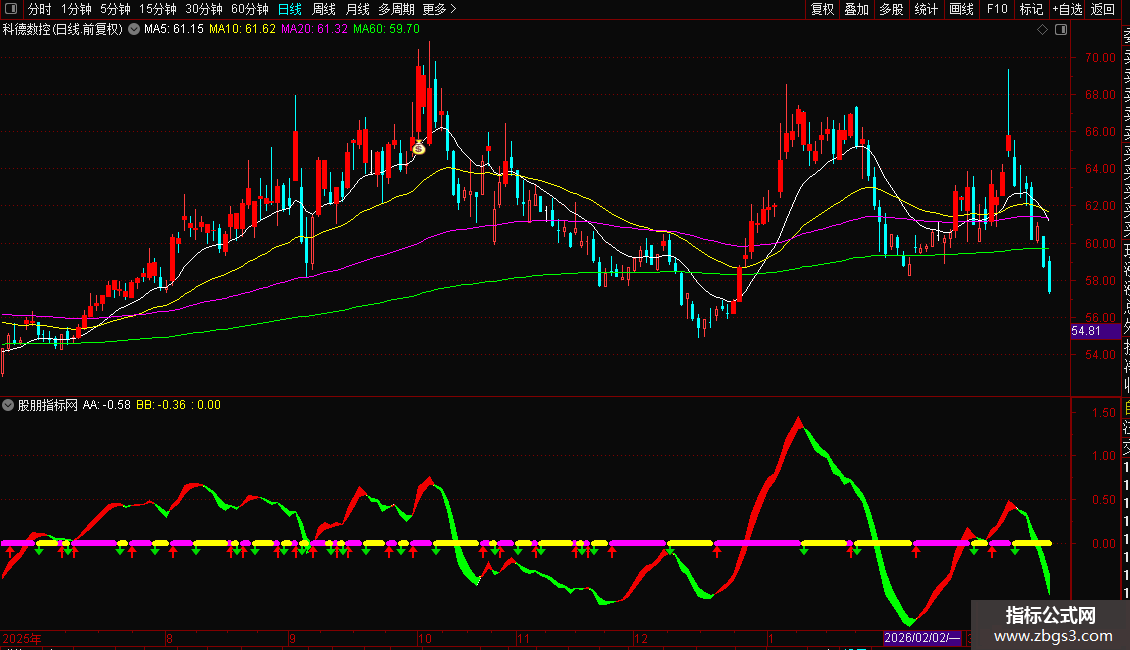Viewport: 1130px width, 650px height.
Task: Open the 多股 multi-stock view
Action: pos(891,9)
